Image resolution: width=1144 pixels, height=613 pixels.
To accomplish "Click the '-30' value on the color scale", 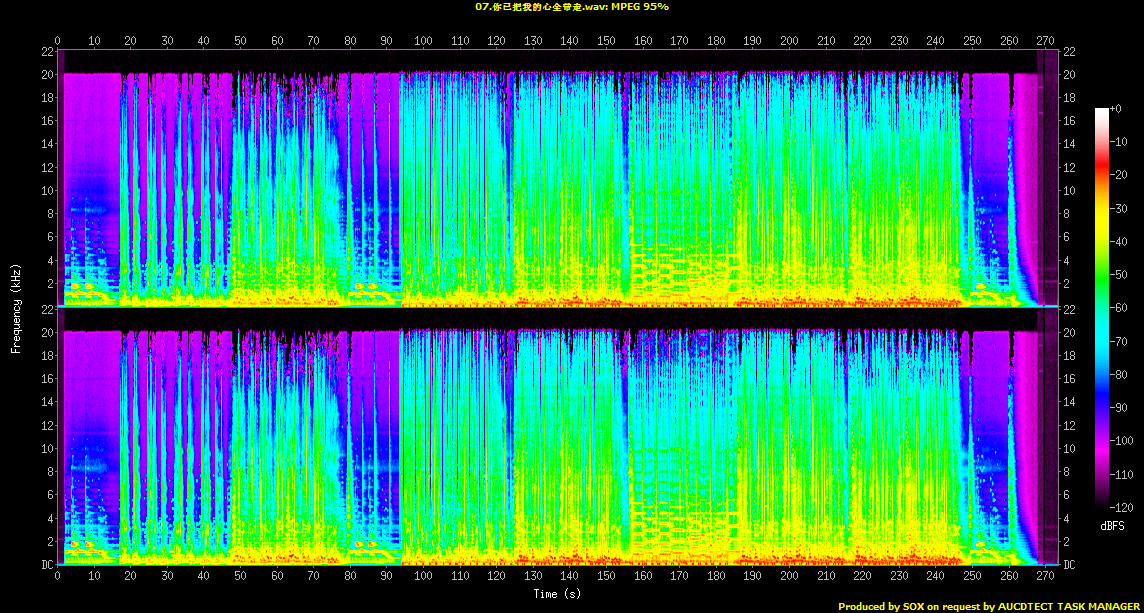I will point(1118,208).
